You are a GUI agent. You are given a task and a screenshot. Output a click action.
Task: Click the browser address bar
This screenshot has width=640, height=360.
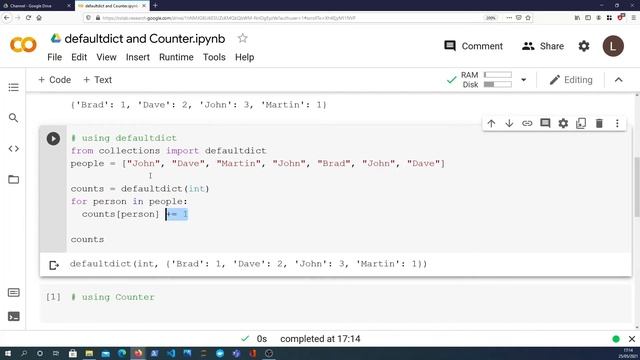(286, 18)
